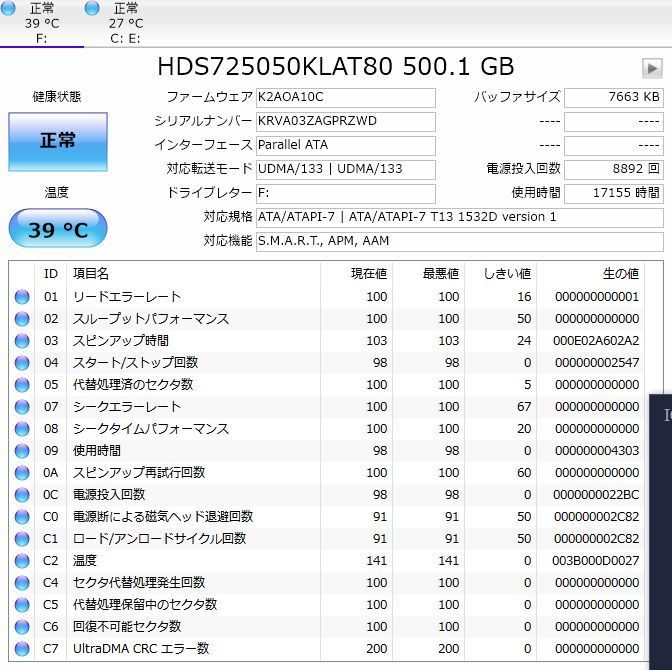Click the transfer mode field UDMA/133

click(345, 169)
